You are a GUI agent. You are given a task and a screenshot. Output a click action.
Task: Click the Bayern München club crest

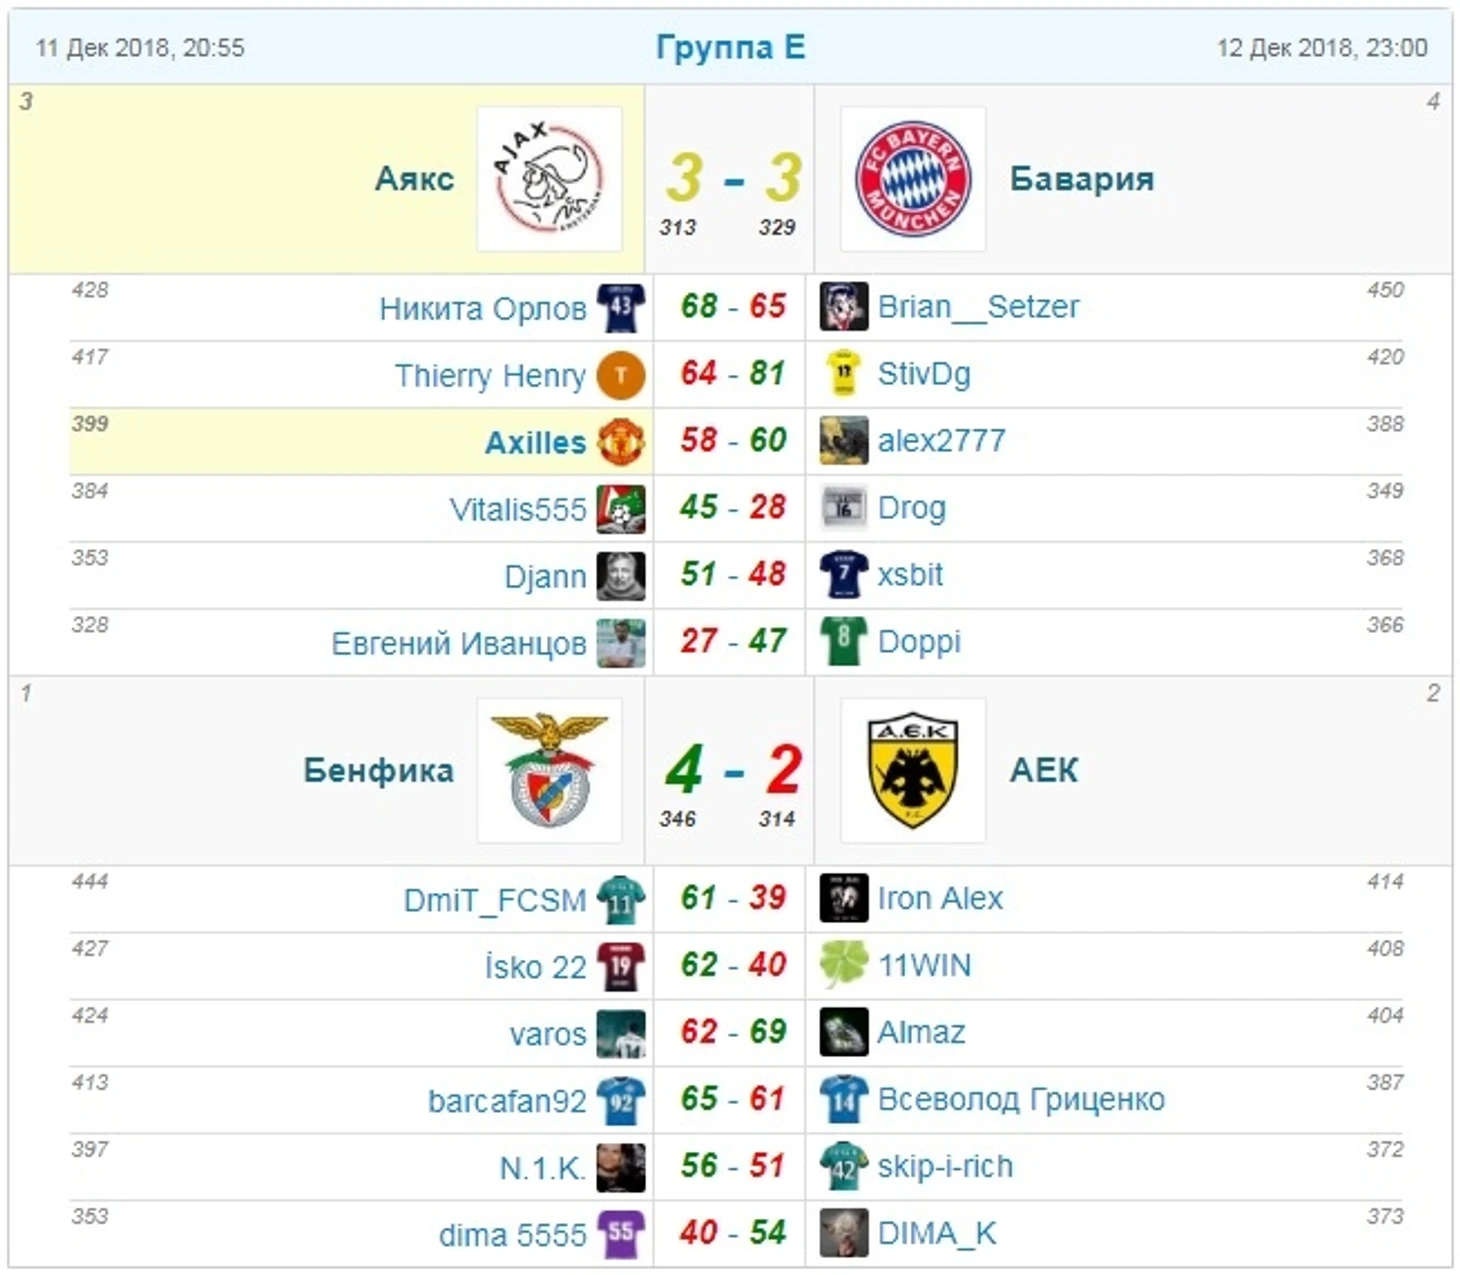913,179
